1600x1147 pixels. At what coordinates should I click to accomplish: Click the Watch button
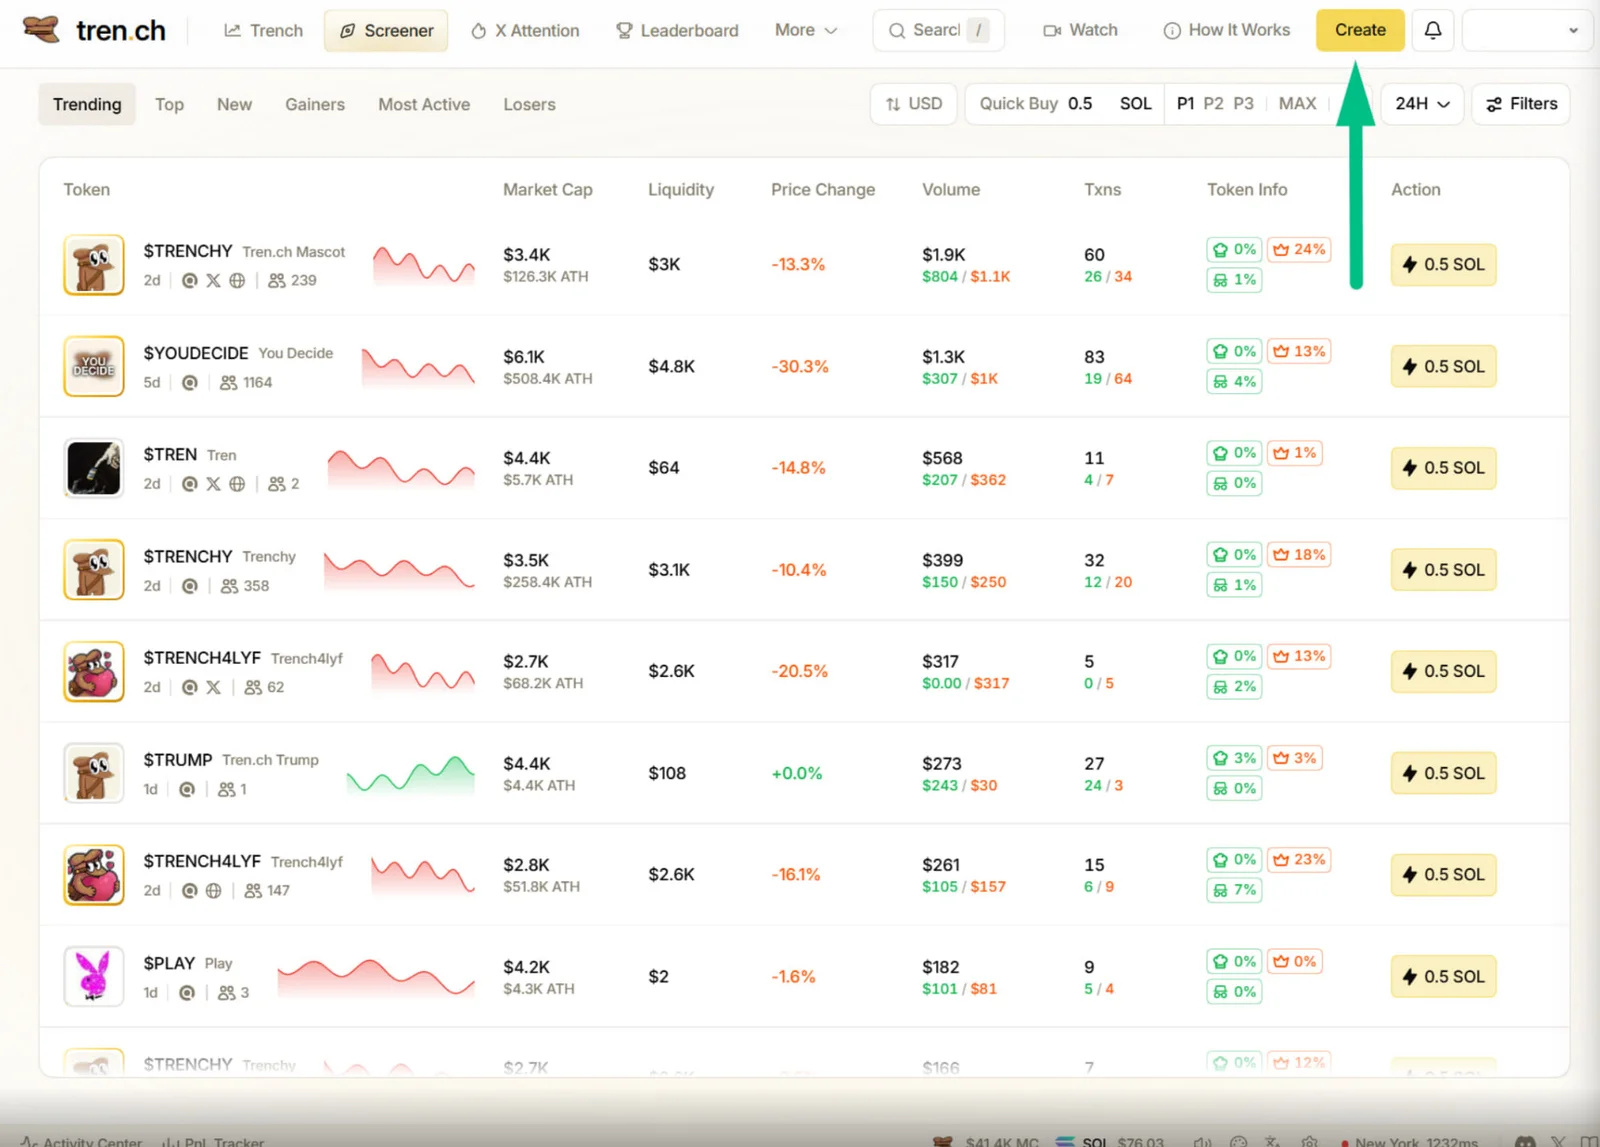click(x=1080, y=30)
